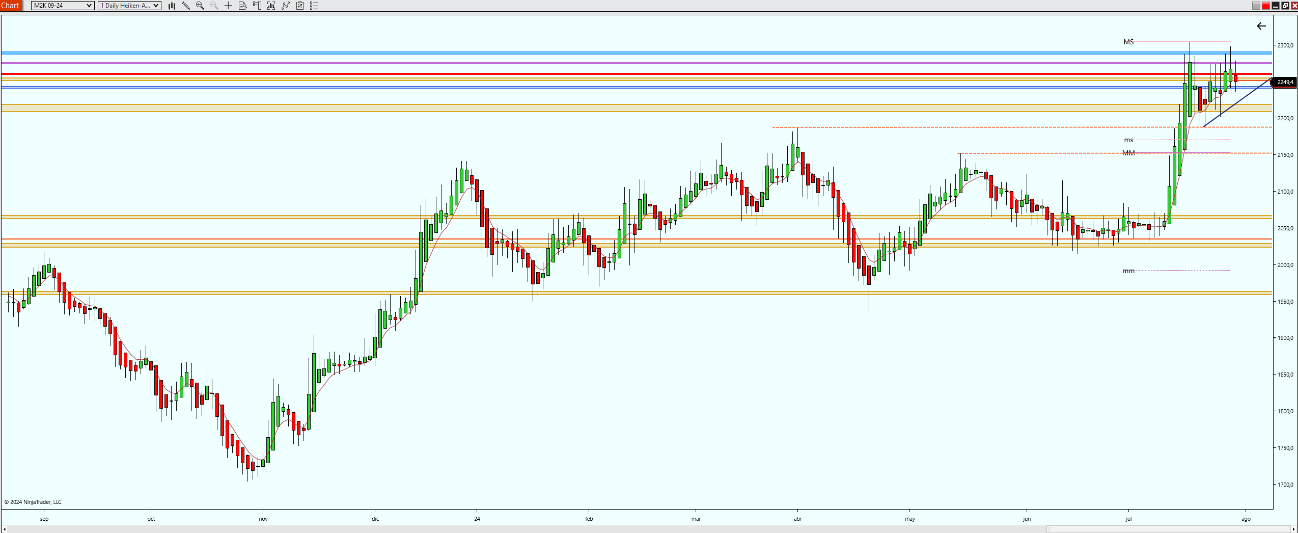
Task: Select the drawing tools pencil icon
Action: pos(185,5)
